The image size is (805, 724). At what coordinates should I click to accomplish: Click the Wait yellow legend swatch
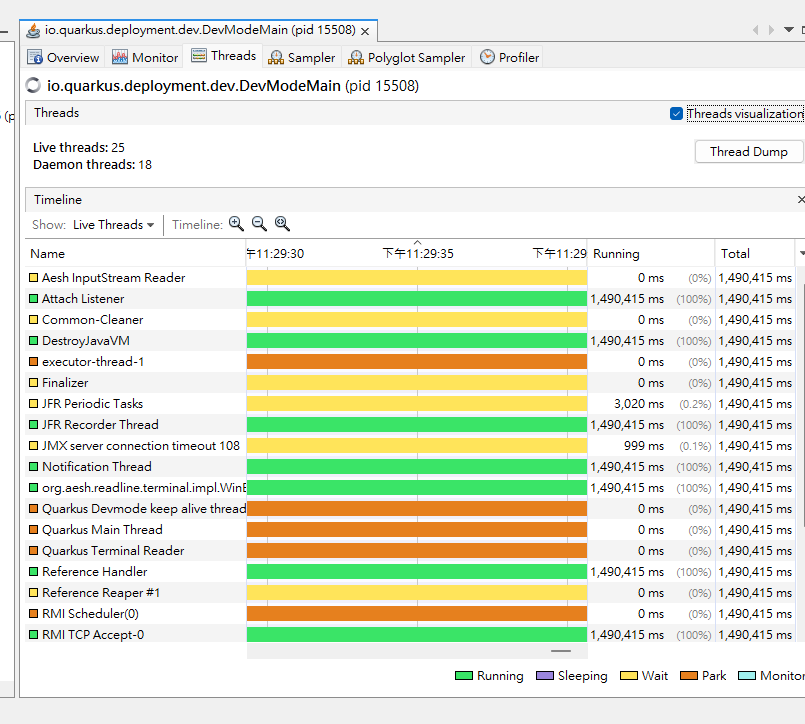628,676
